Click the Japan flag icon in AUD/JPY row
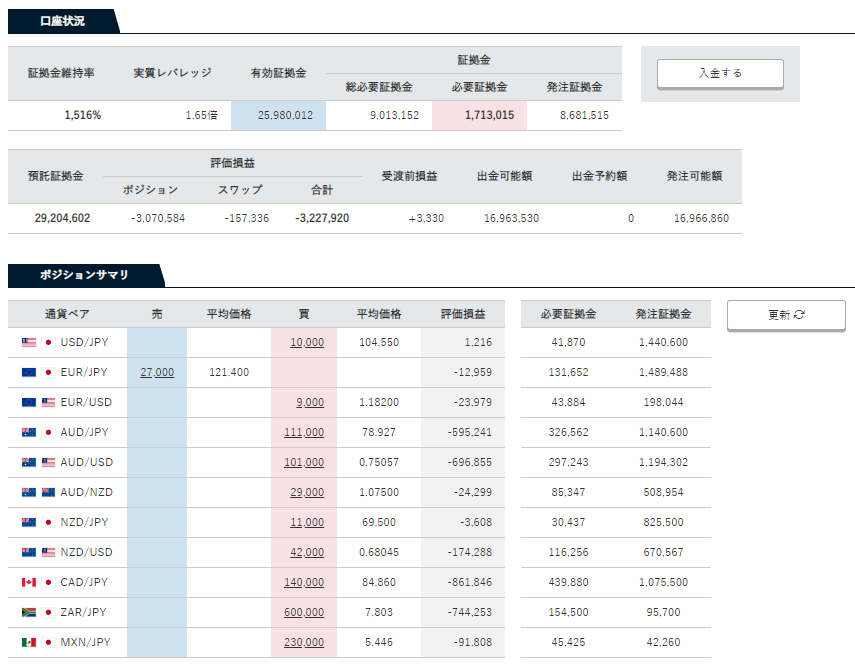The image size is (855, 667). pyautogui.click(x=49, y=432)
